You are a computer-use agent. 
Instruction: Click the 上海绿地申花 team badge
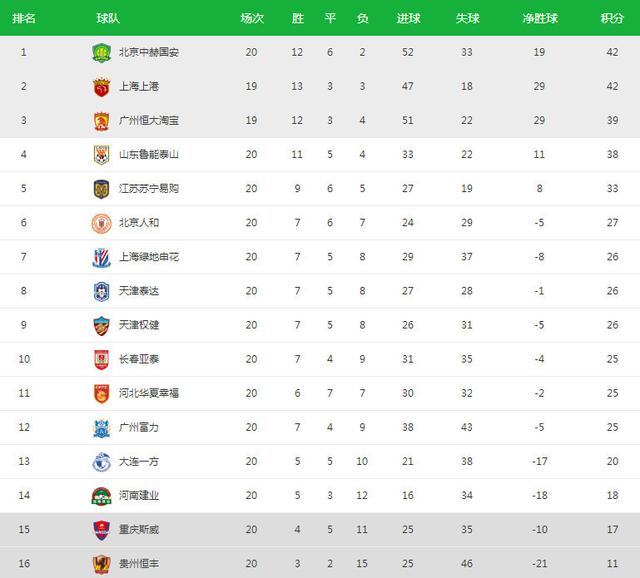[x=101, y=258]
